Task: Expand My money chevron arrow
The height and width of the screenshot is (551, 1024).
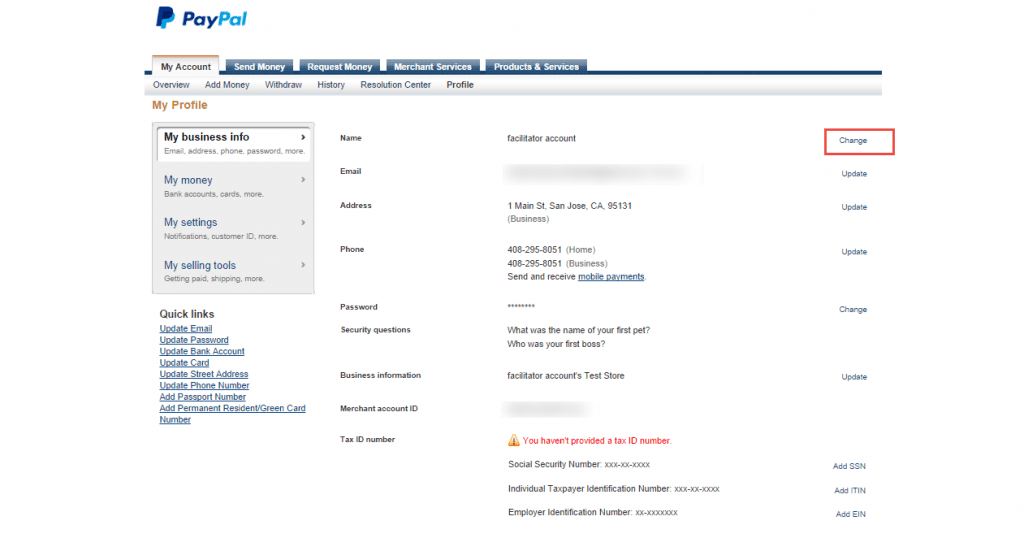Action: point(303,180)
